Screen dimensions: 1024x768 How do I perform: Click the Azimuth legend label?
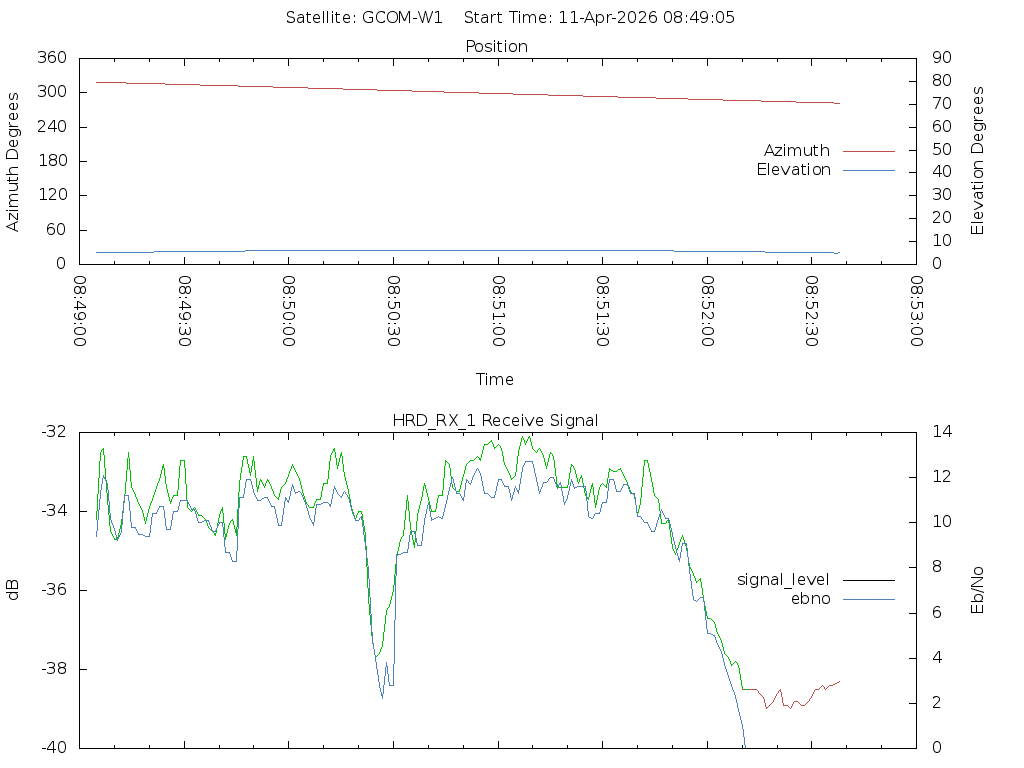pyautogui.click(x=796, y=151)
